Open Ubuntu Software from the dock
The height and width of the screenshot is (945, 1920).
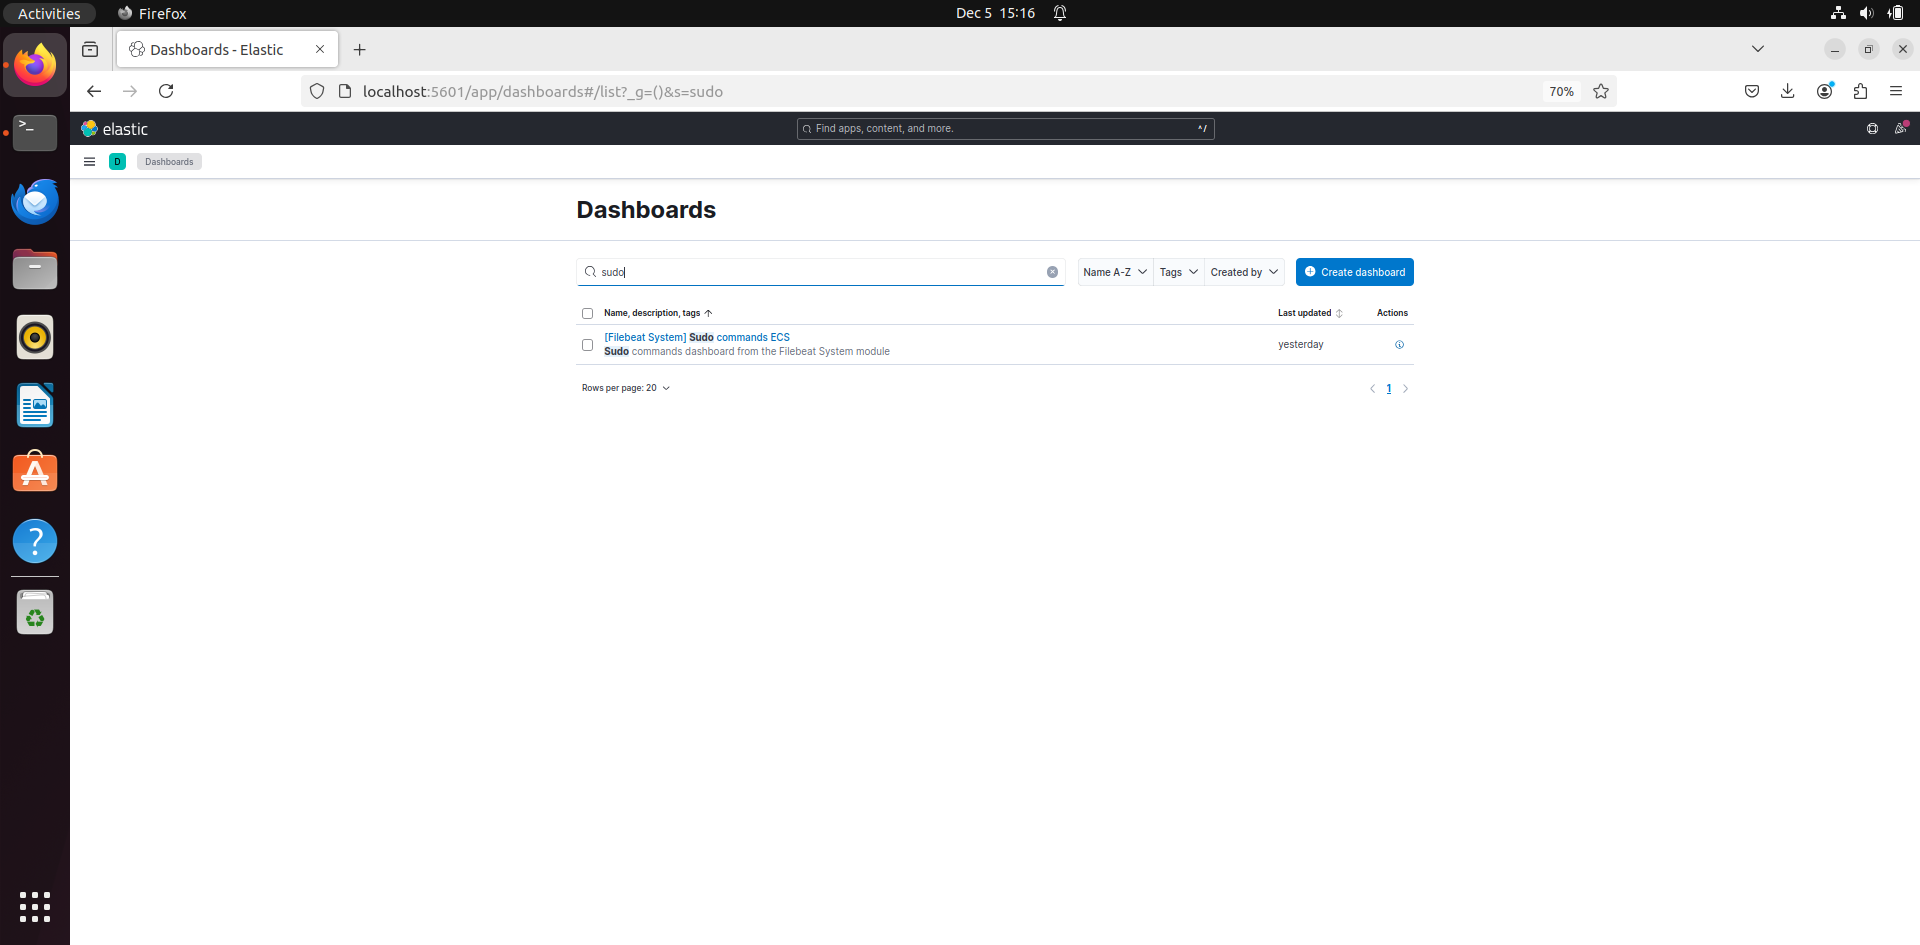(35, 473)
